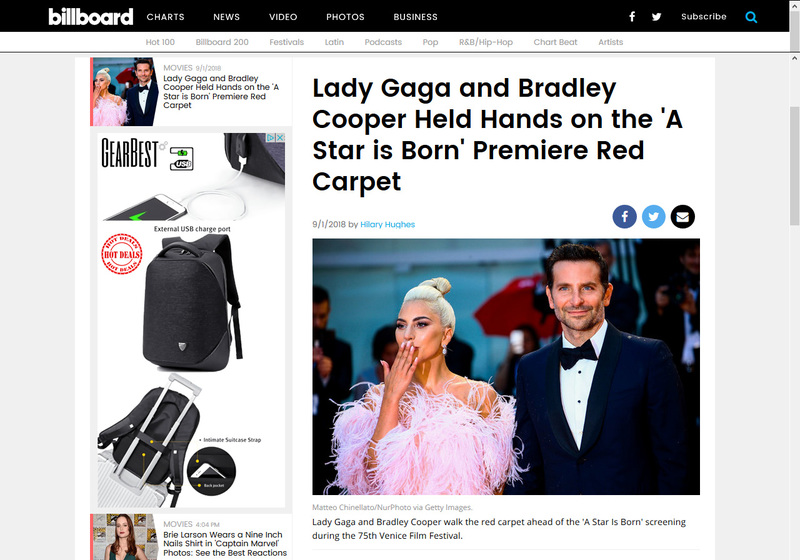800x560 pixels.
Task: Click the page's vertical scrollbar thumb
Action: [794, 166]
